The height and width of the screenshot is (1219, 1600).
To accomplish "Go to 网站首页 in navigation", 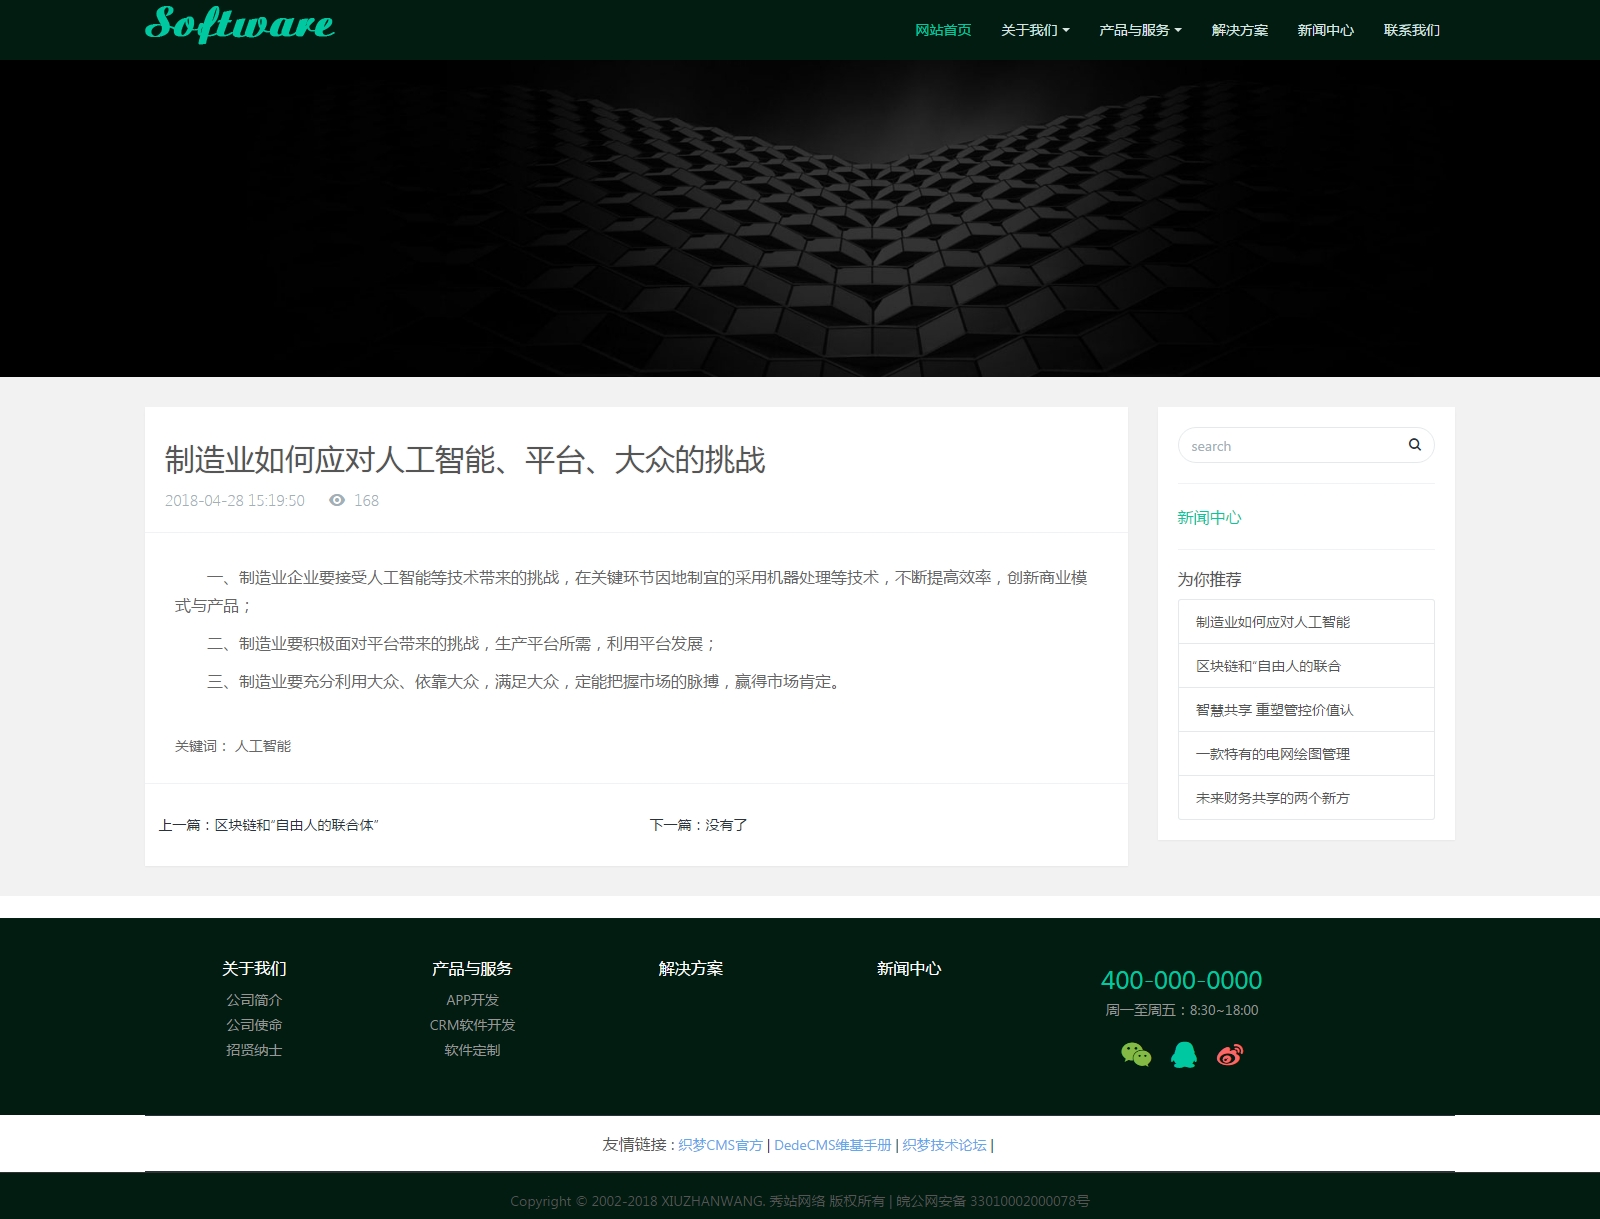I will tap(943, 30).
